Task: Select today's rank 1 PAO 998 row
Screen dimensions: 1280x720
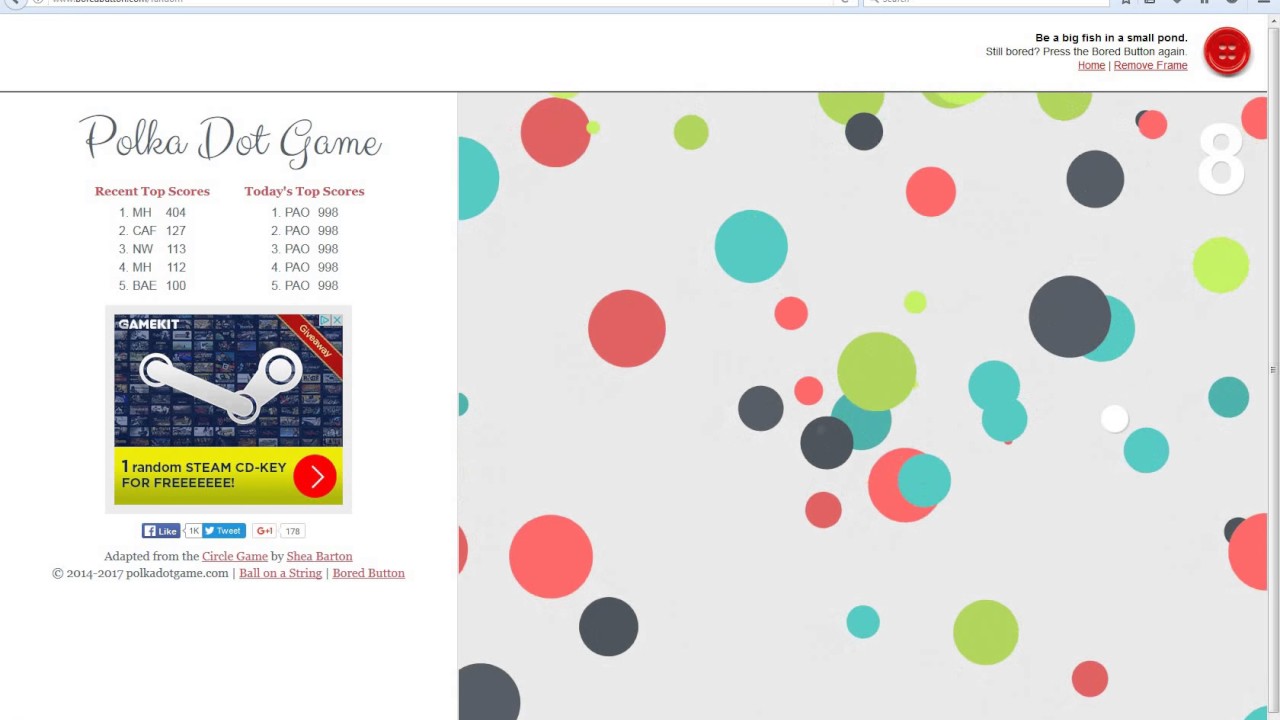Action: [304, 212]
